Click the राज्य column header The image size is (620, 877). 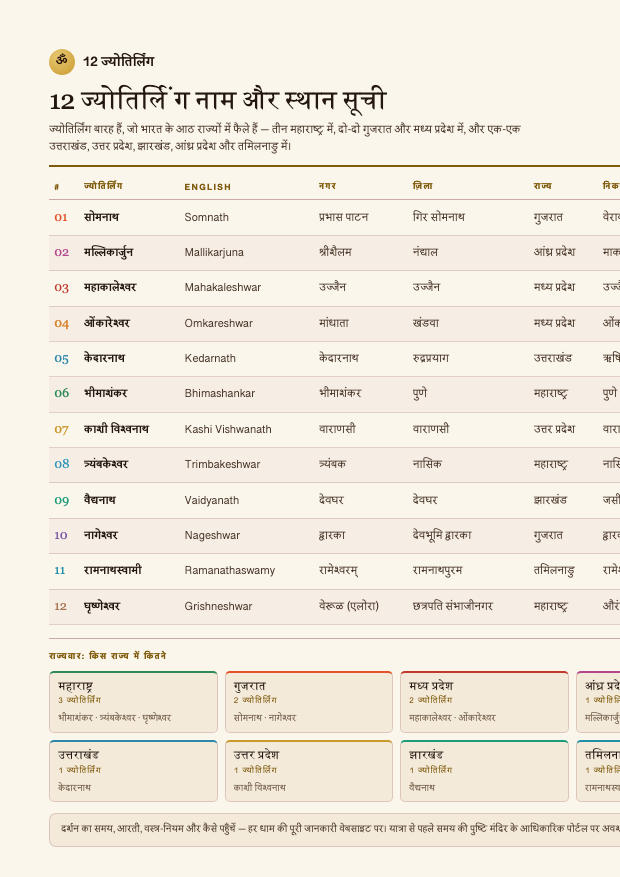[542, 186]
